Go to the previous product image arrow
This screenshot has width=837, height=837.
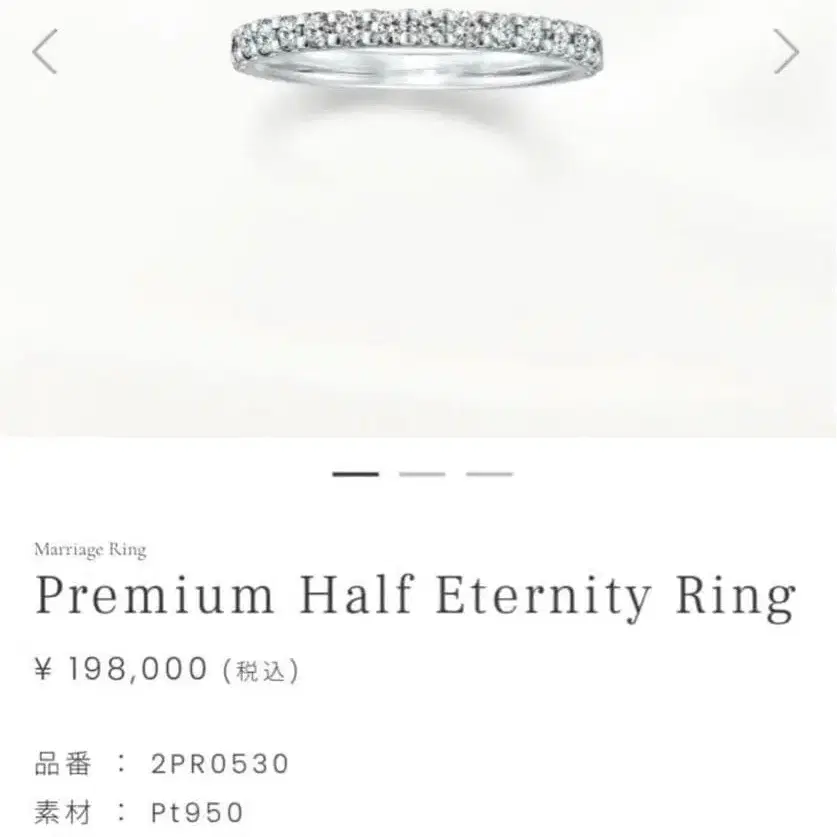coord(45,51)
